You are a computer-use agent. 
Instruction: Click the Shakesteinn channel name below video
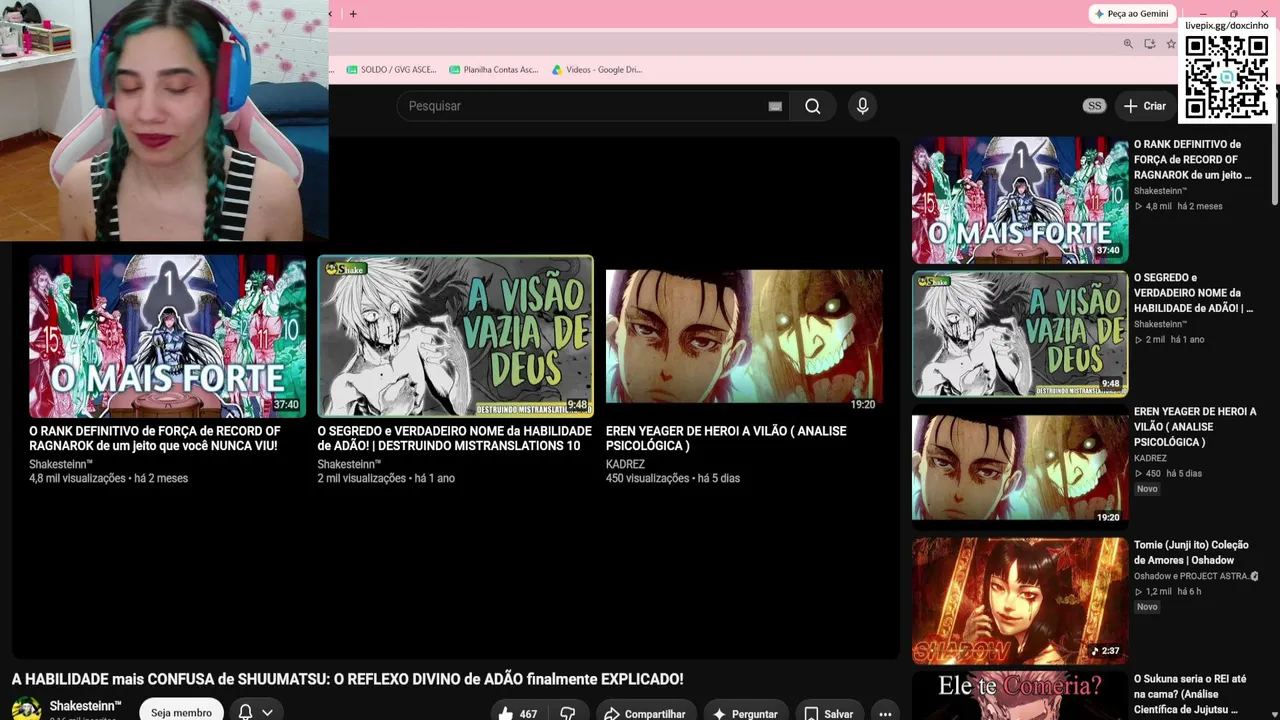pyautogui.click(x=86, y=706)
